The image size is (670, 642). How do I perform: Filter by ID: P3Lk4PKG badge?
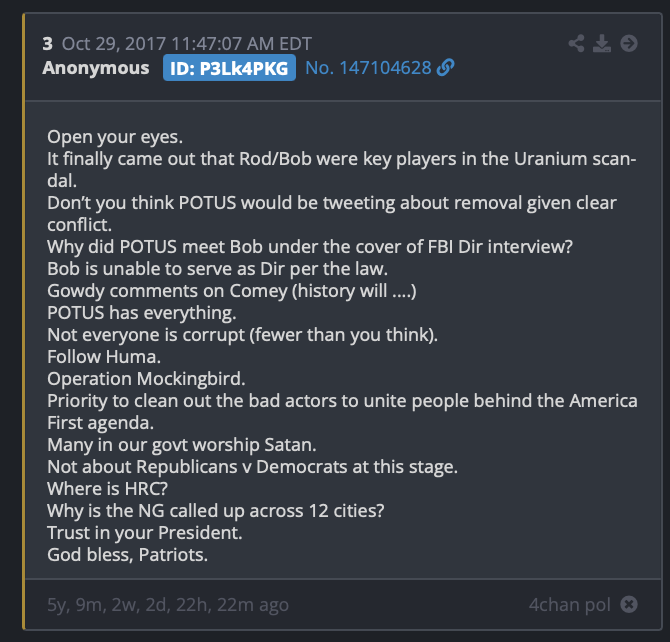tap(229, 68)
